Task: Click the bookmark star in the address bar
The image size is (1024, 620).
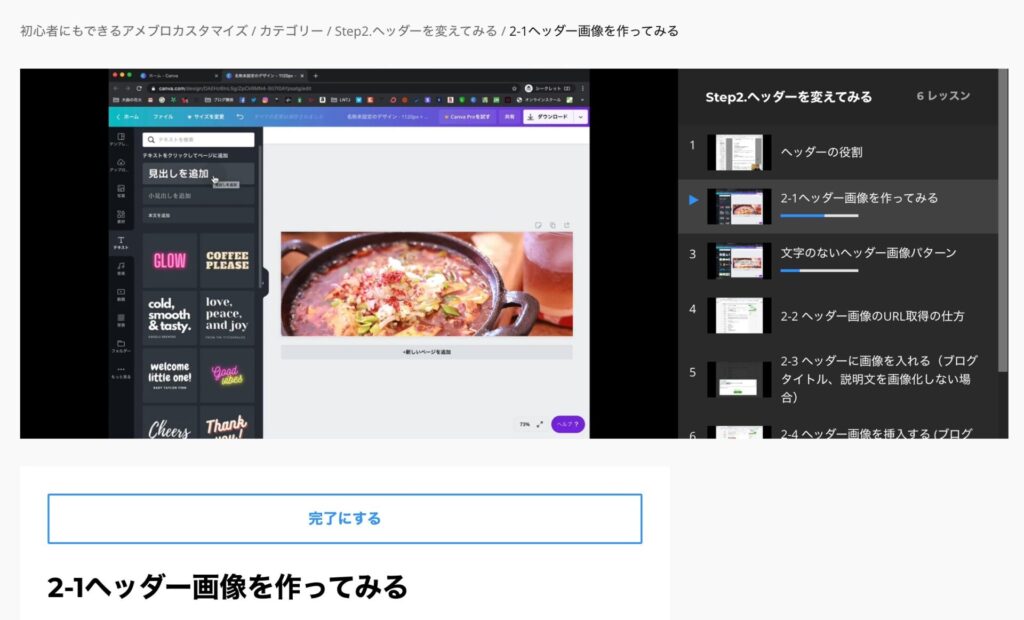Action: click(x=515, y=88)
